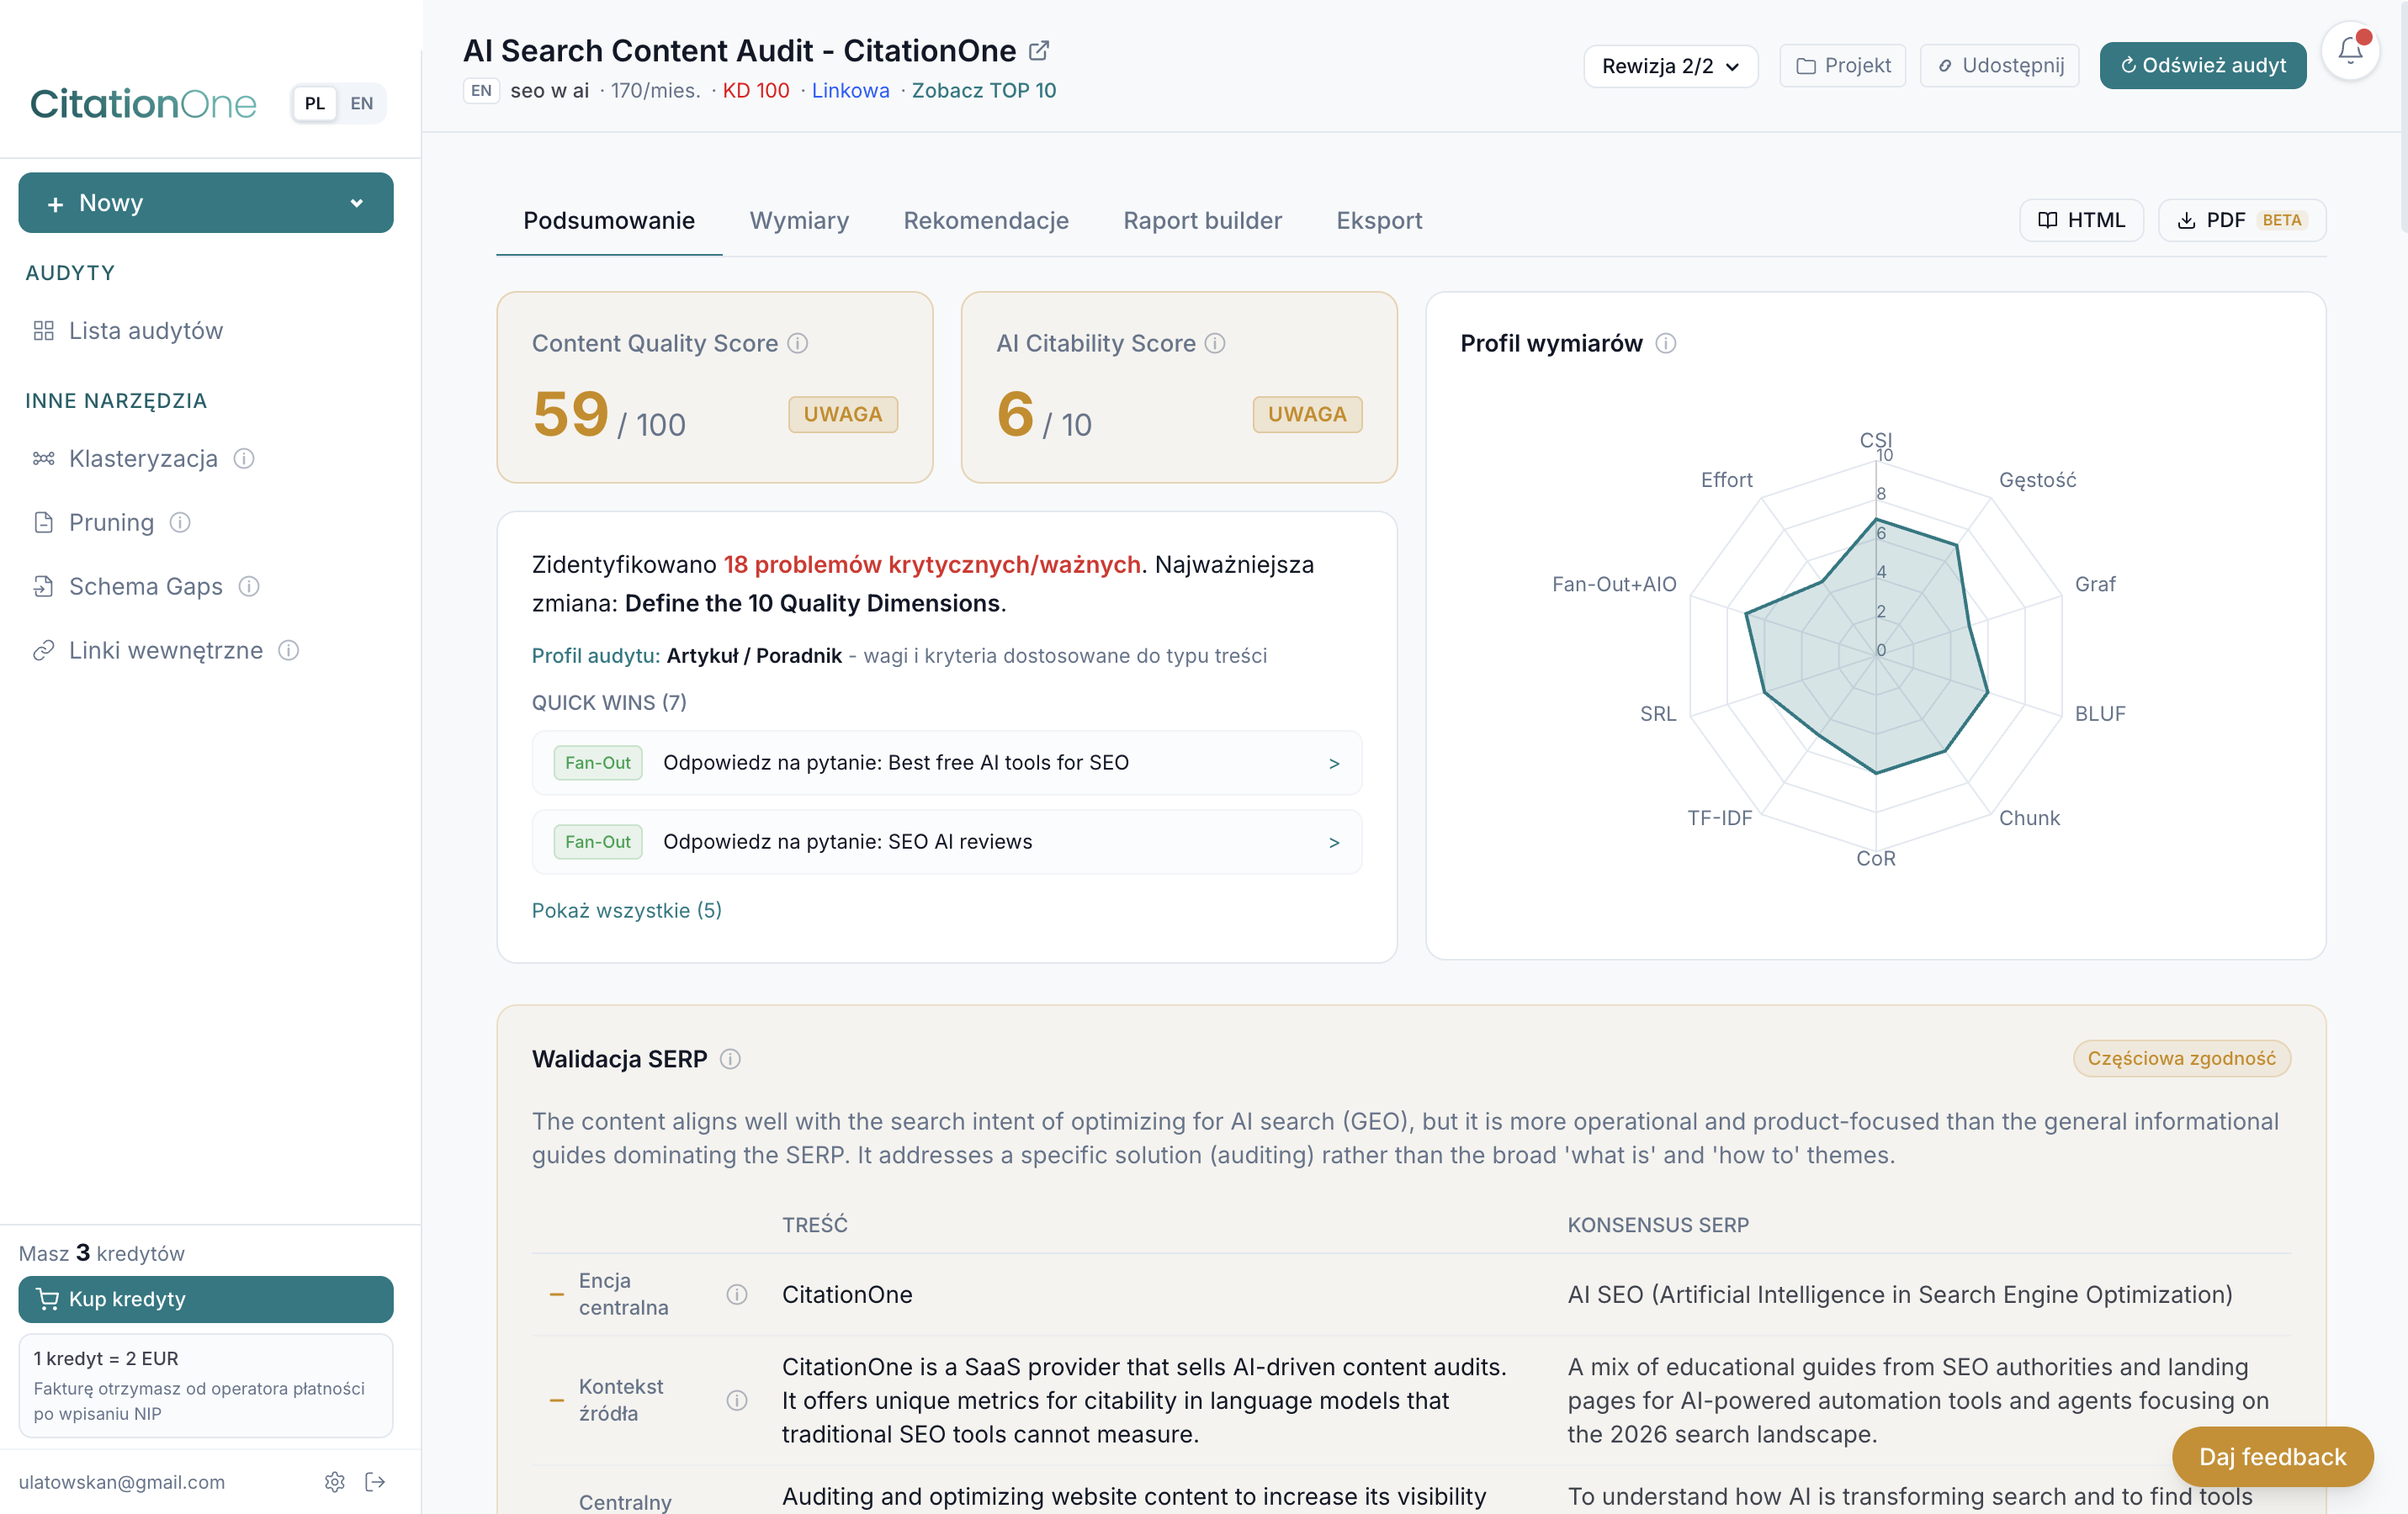Open the external link icon beside audit title
This screenshot has height=1514, width=2408.
1039,50
